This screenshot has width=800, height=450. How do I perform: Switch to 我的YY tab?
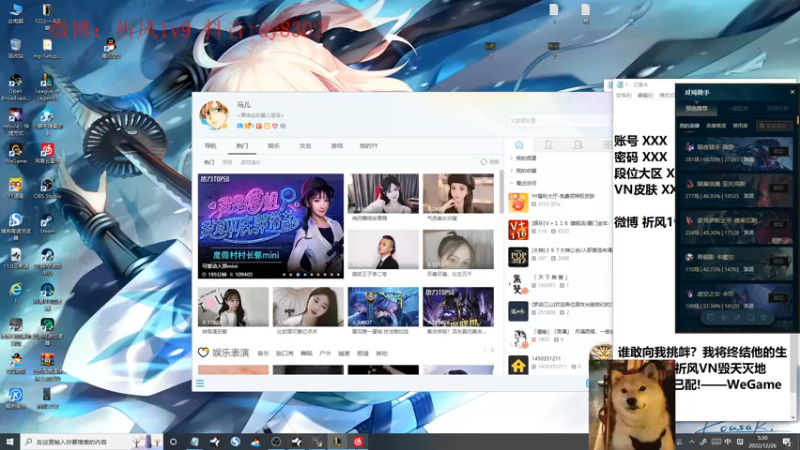tap(368, 145)
